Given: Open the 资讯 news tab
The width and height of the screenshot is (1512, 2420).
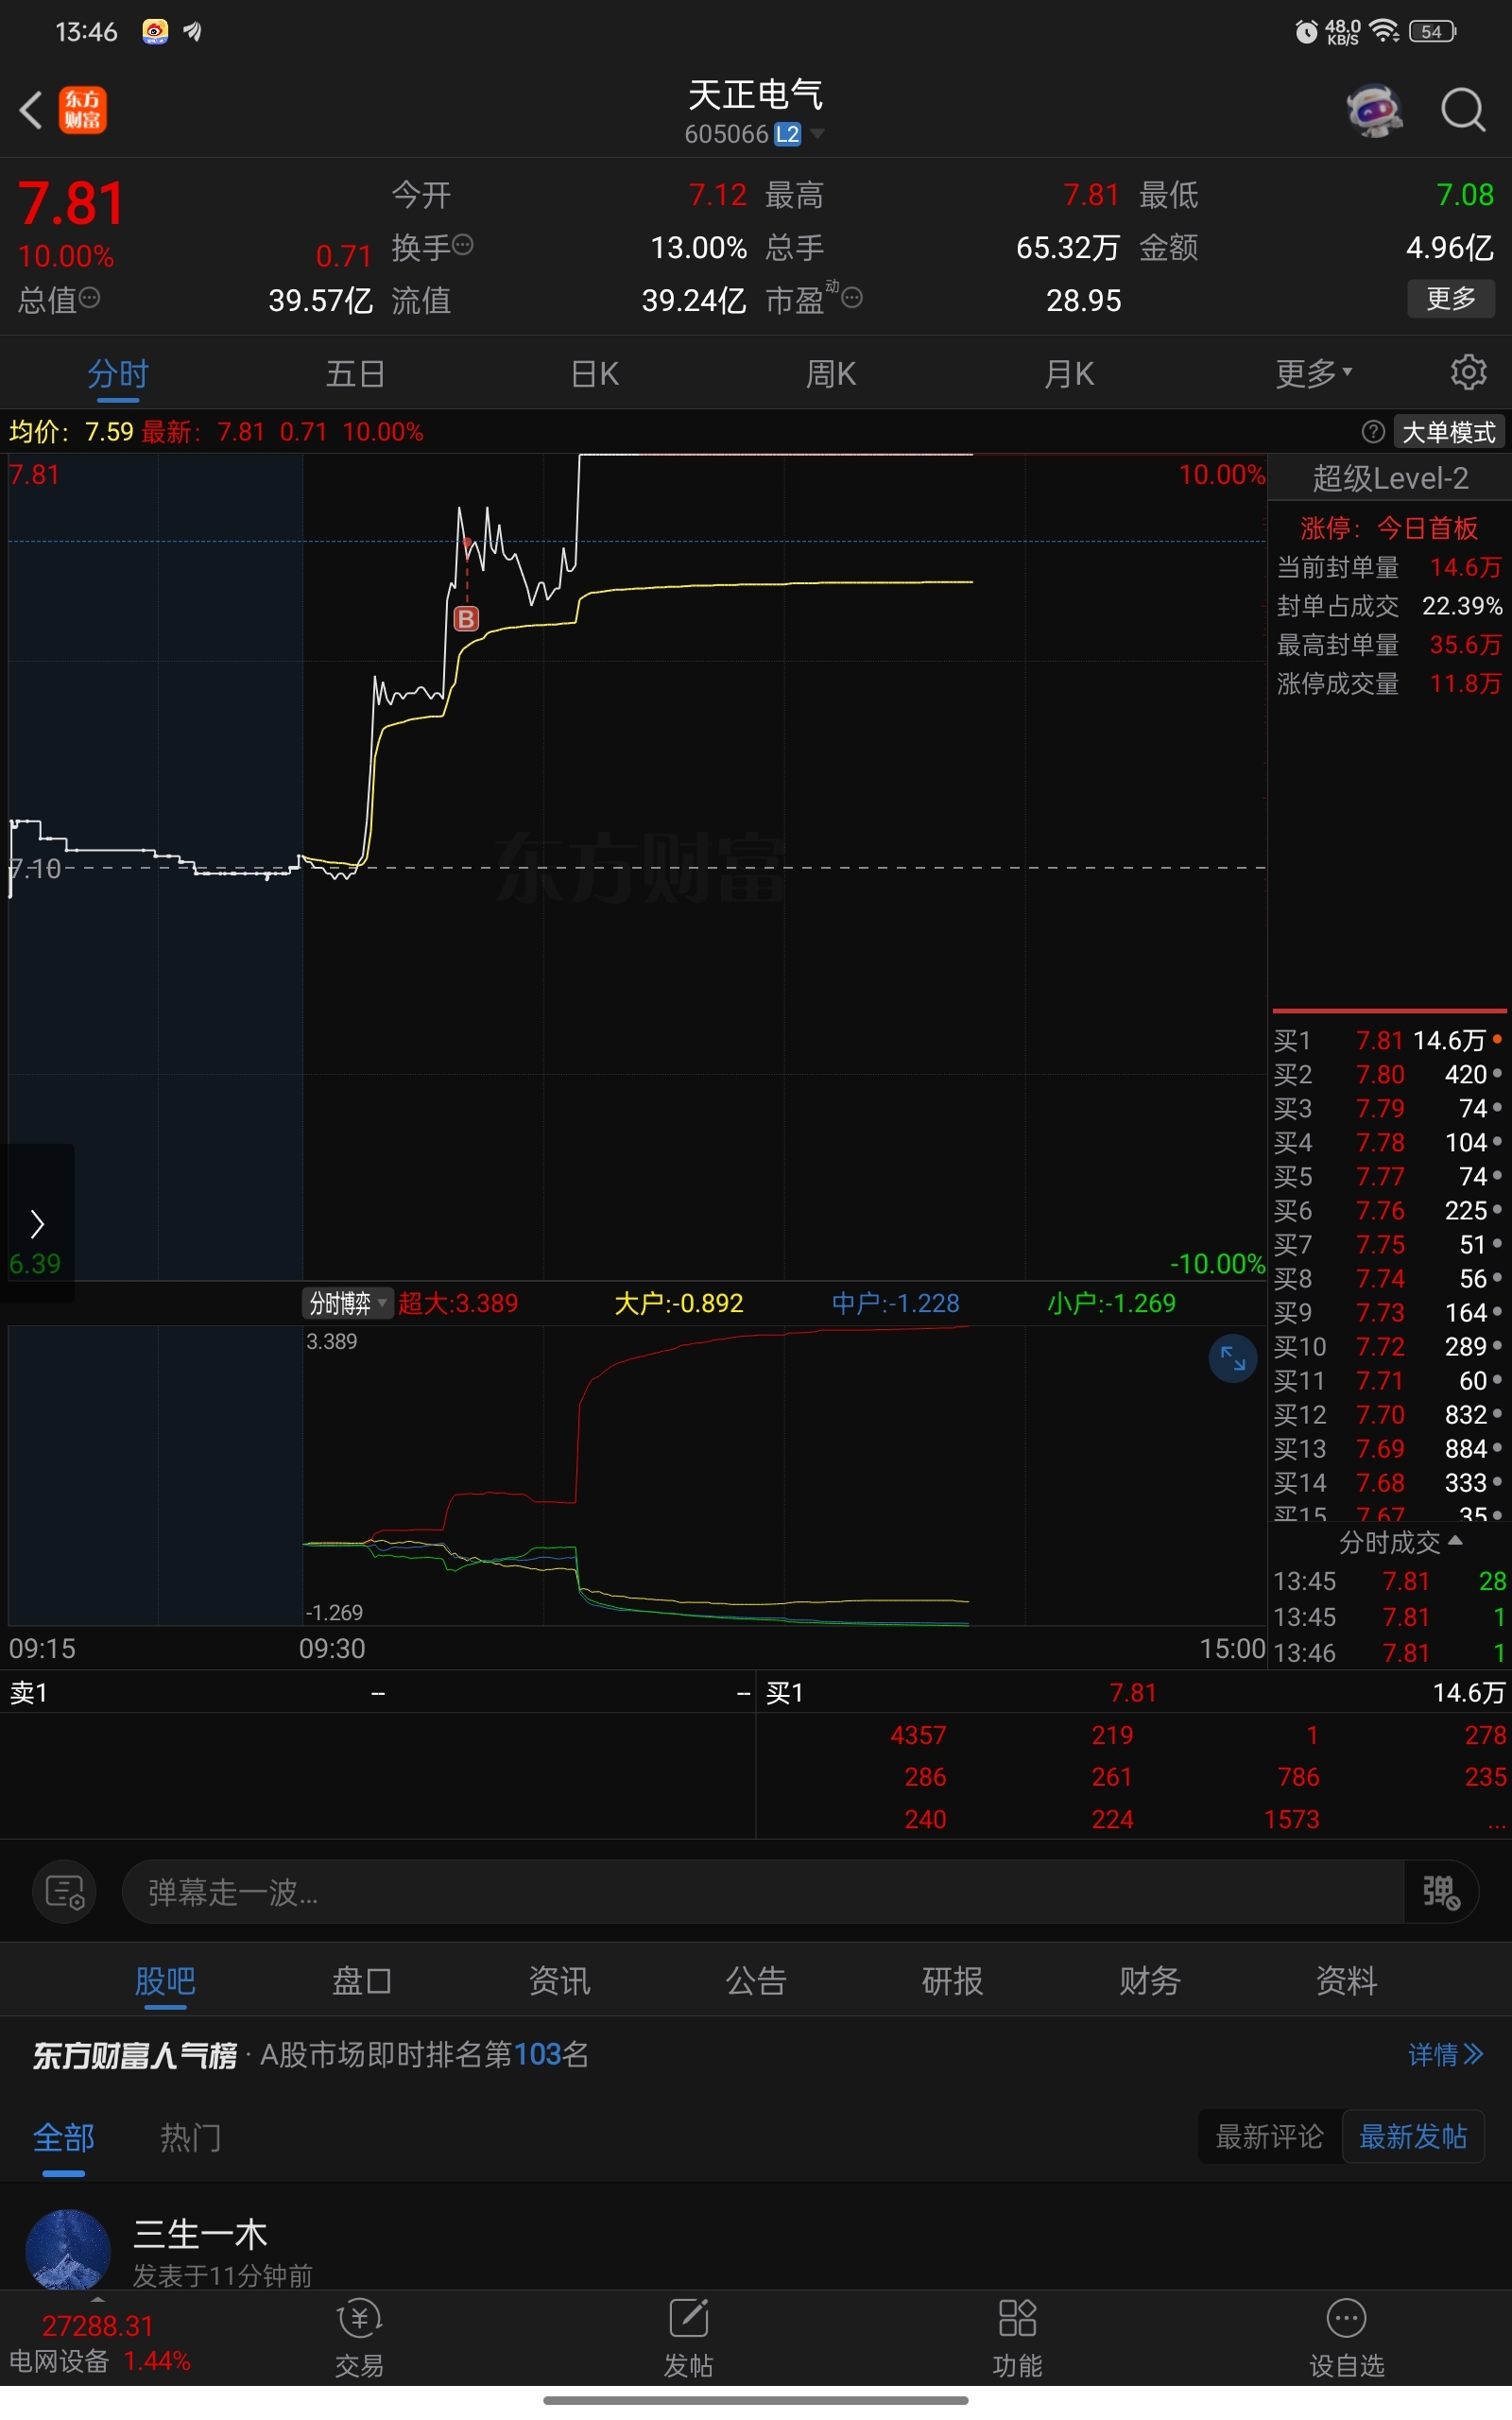Looking at the screenshot, I should (559, 1980).
